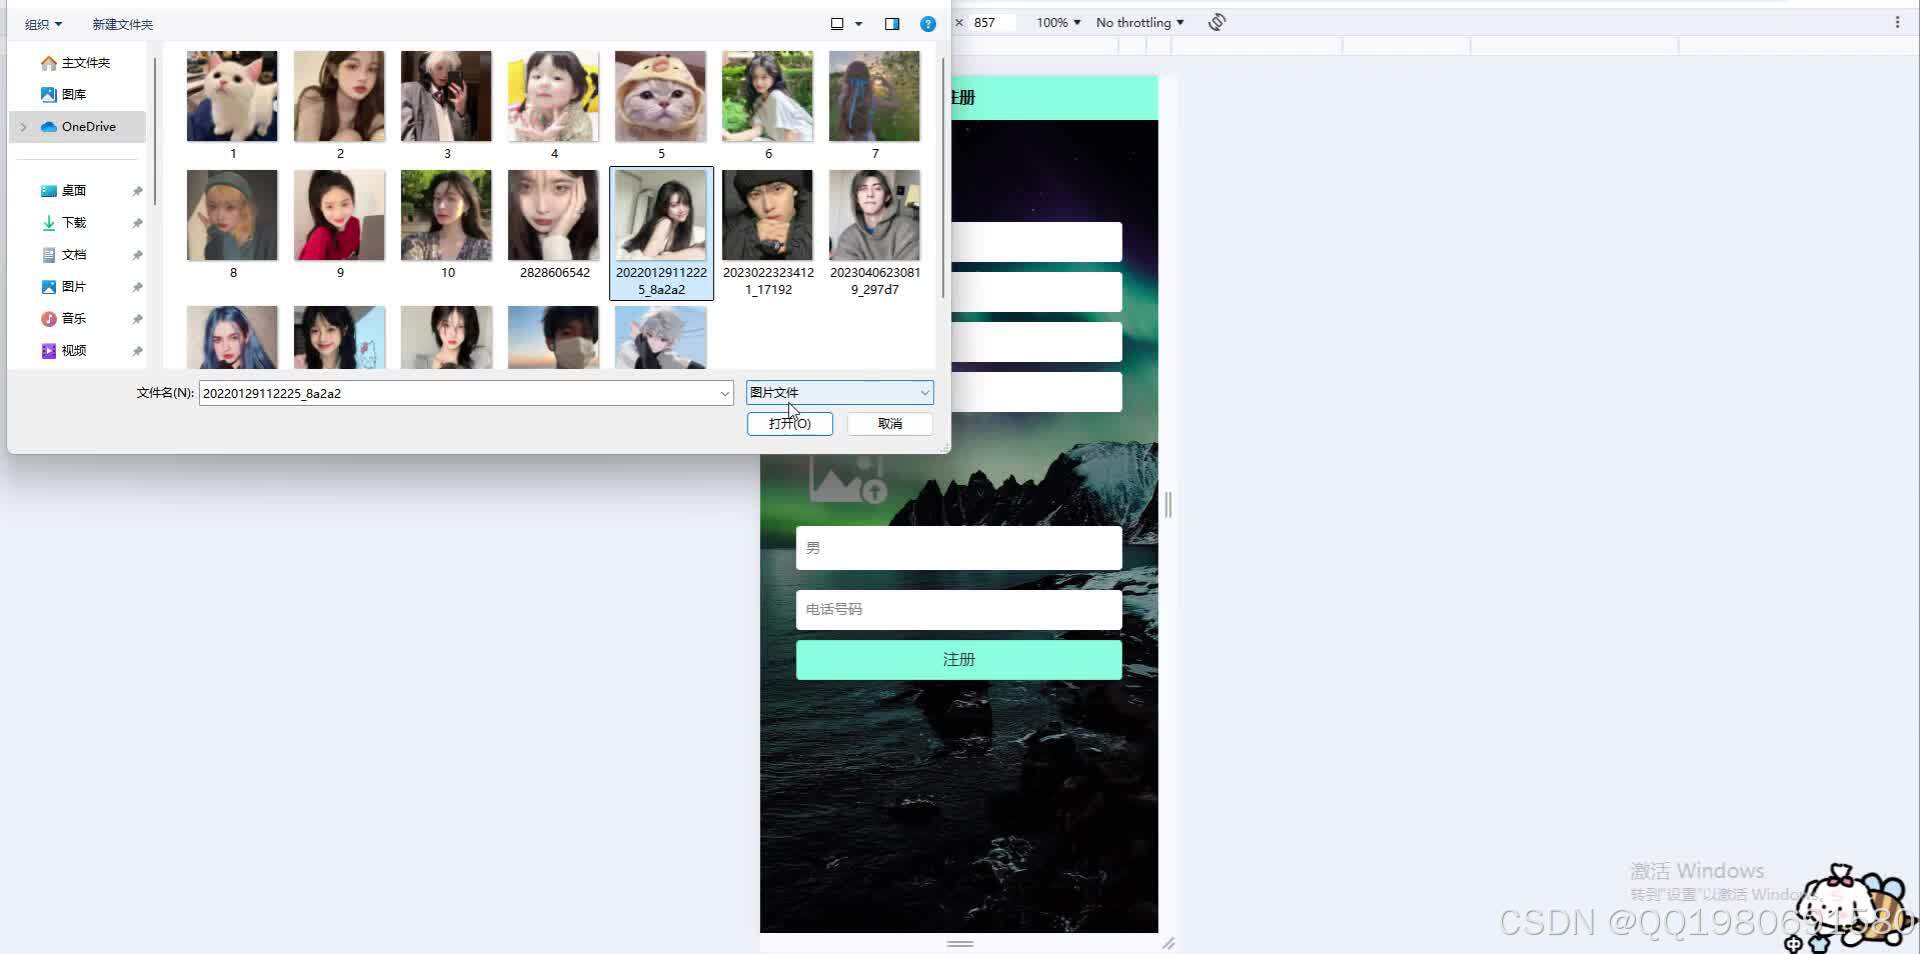1920x954 pixels.
Task: Open the 组织 (Organize) menu
Action: tap(42, 23)
